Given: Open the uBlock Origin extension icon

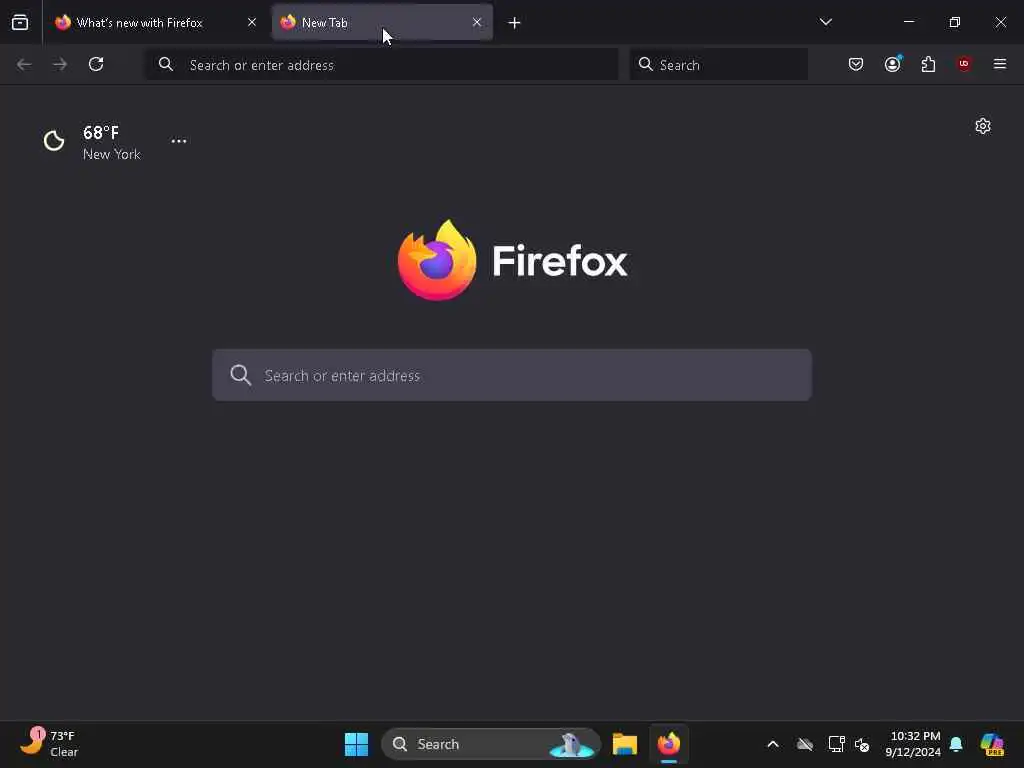Looking at the screenshot, I should pyautogui.click(x=964, y=64).
